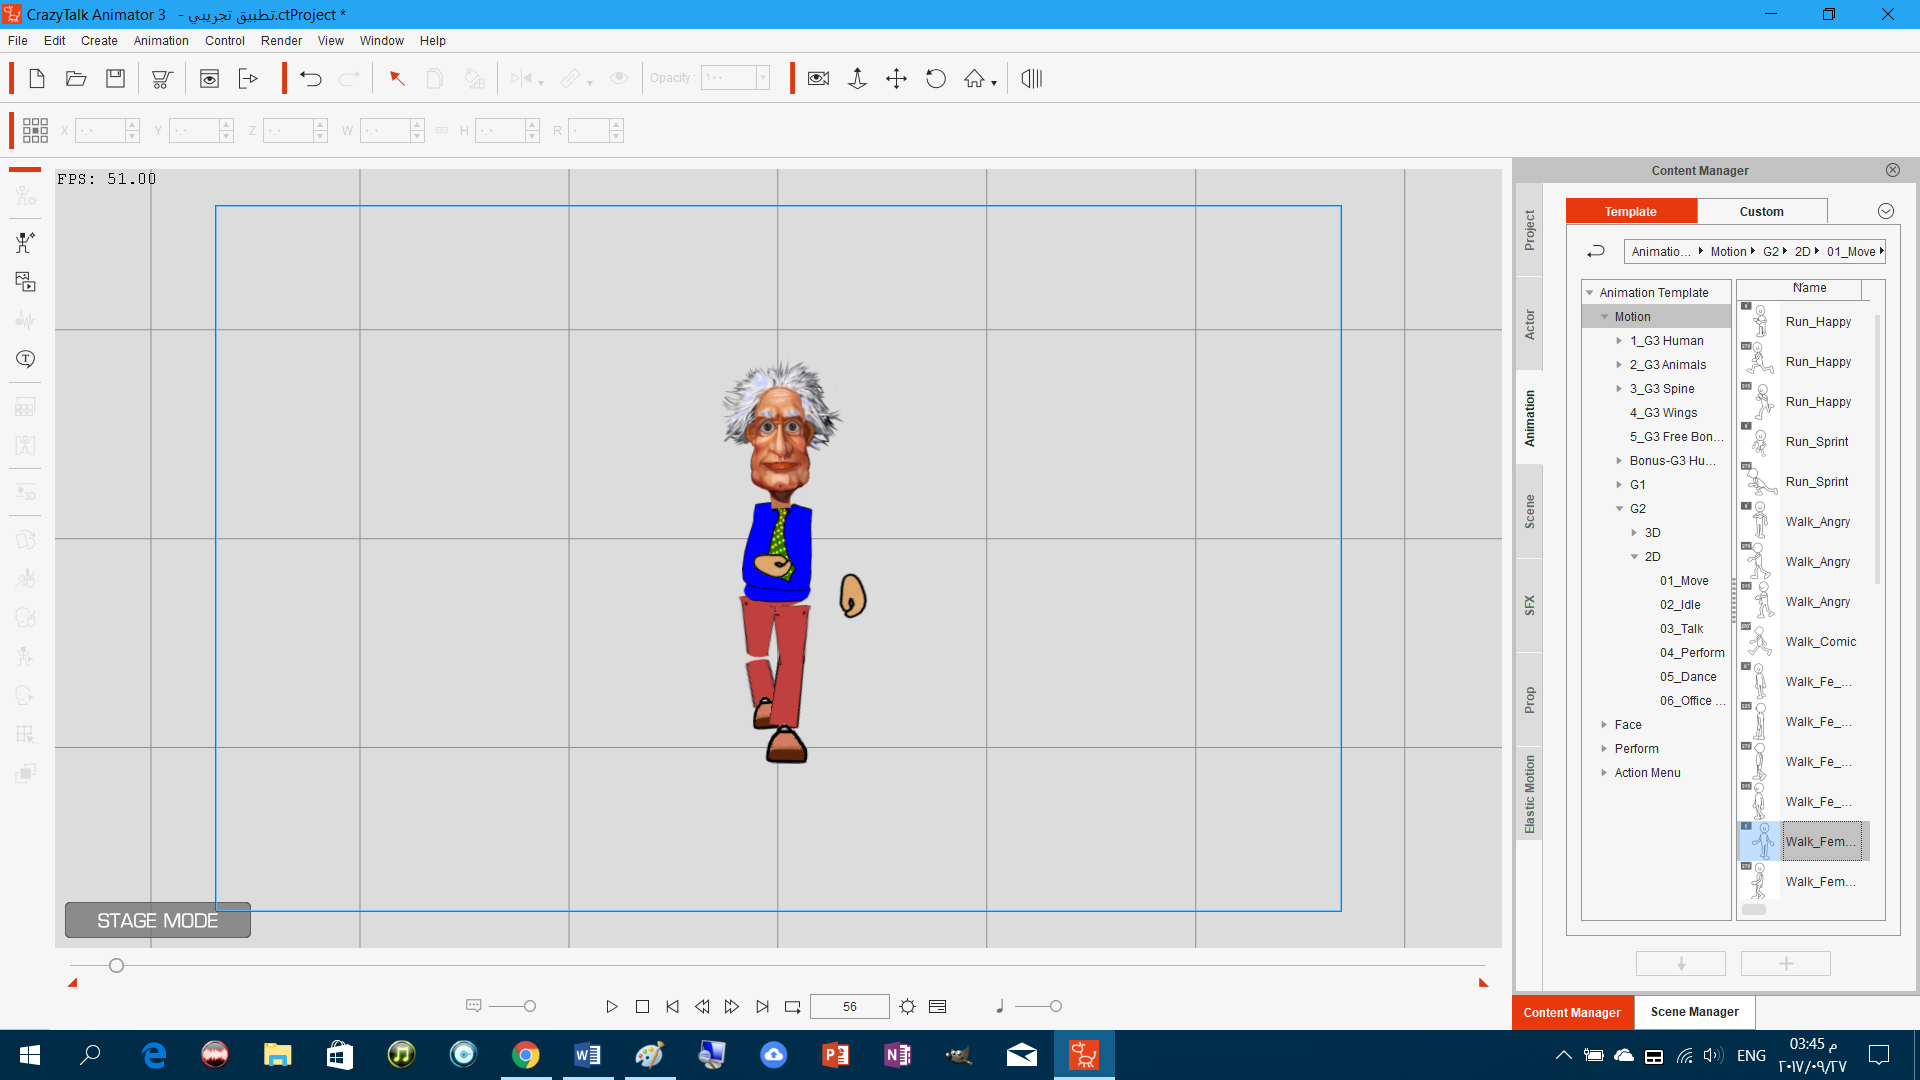
Task: Open the Character Composer icon in left sidebar
Action: [25, 242]
